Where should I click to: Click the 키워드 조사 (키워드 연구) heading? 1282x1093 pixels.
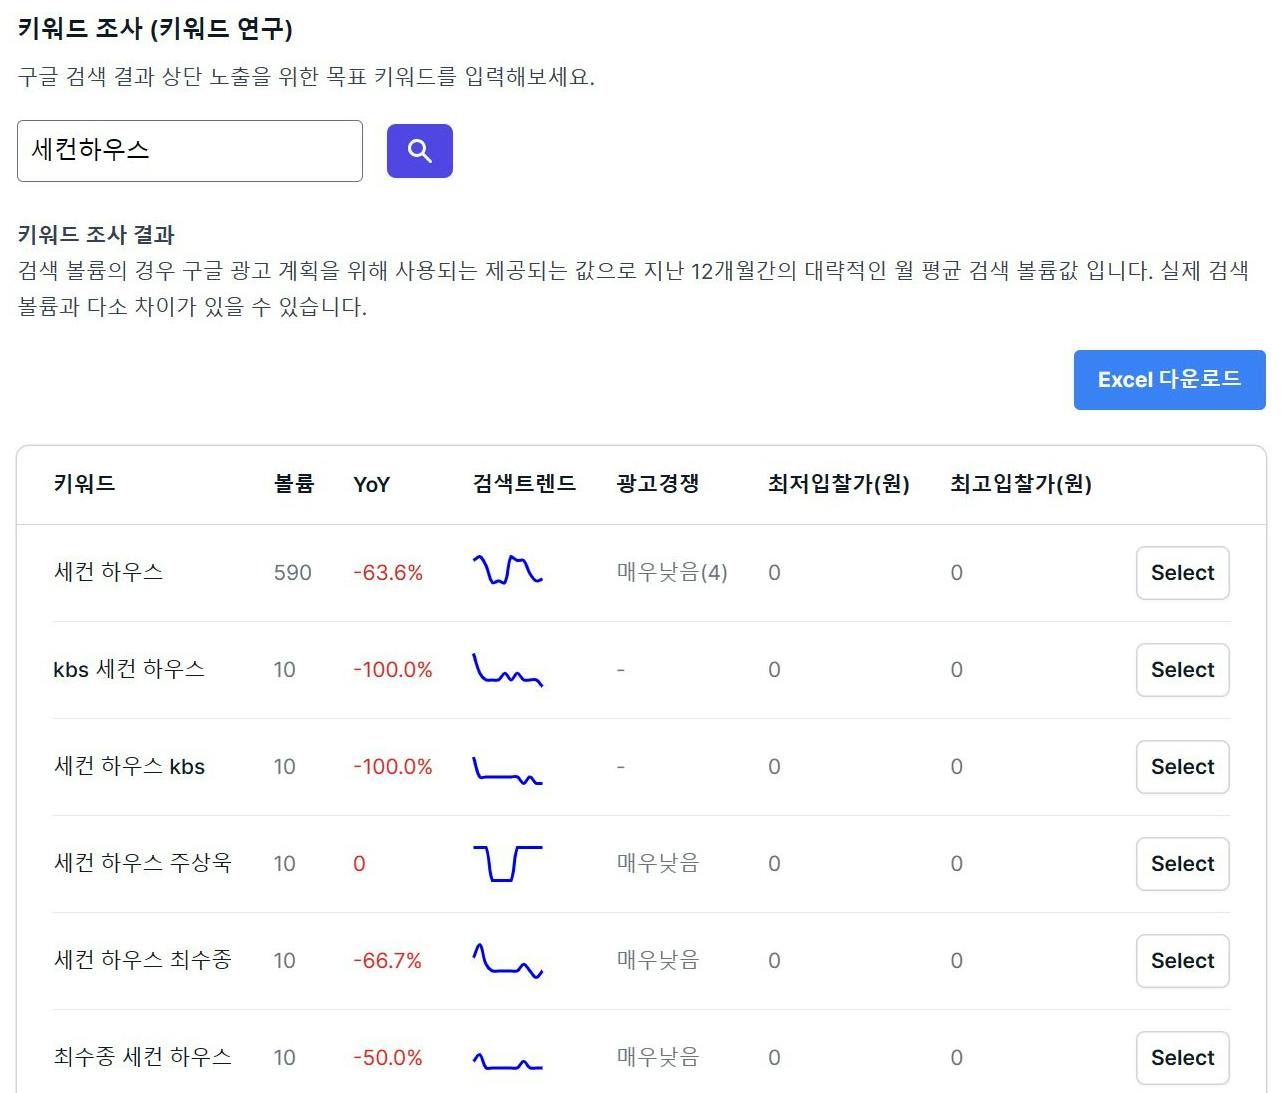click(x=155, y=28)
